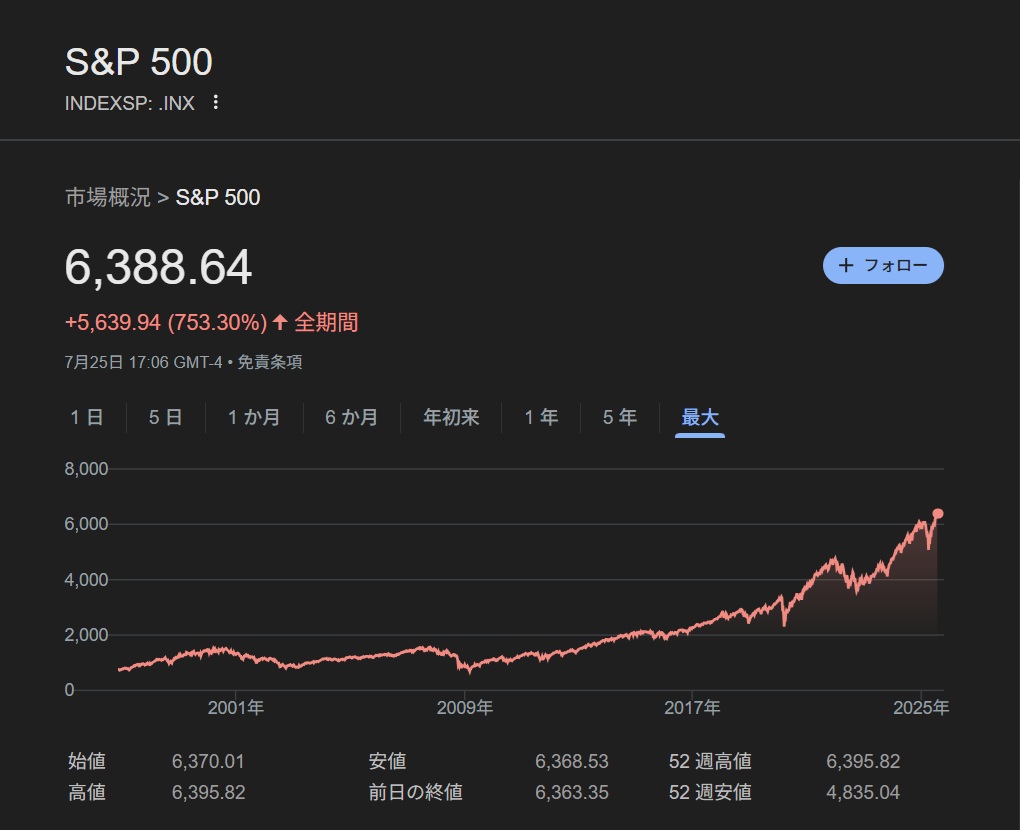Click the 2009年 x-axis label
This screenshot has height=830, width=1020.
click(x=464, y=708)
